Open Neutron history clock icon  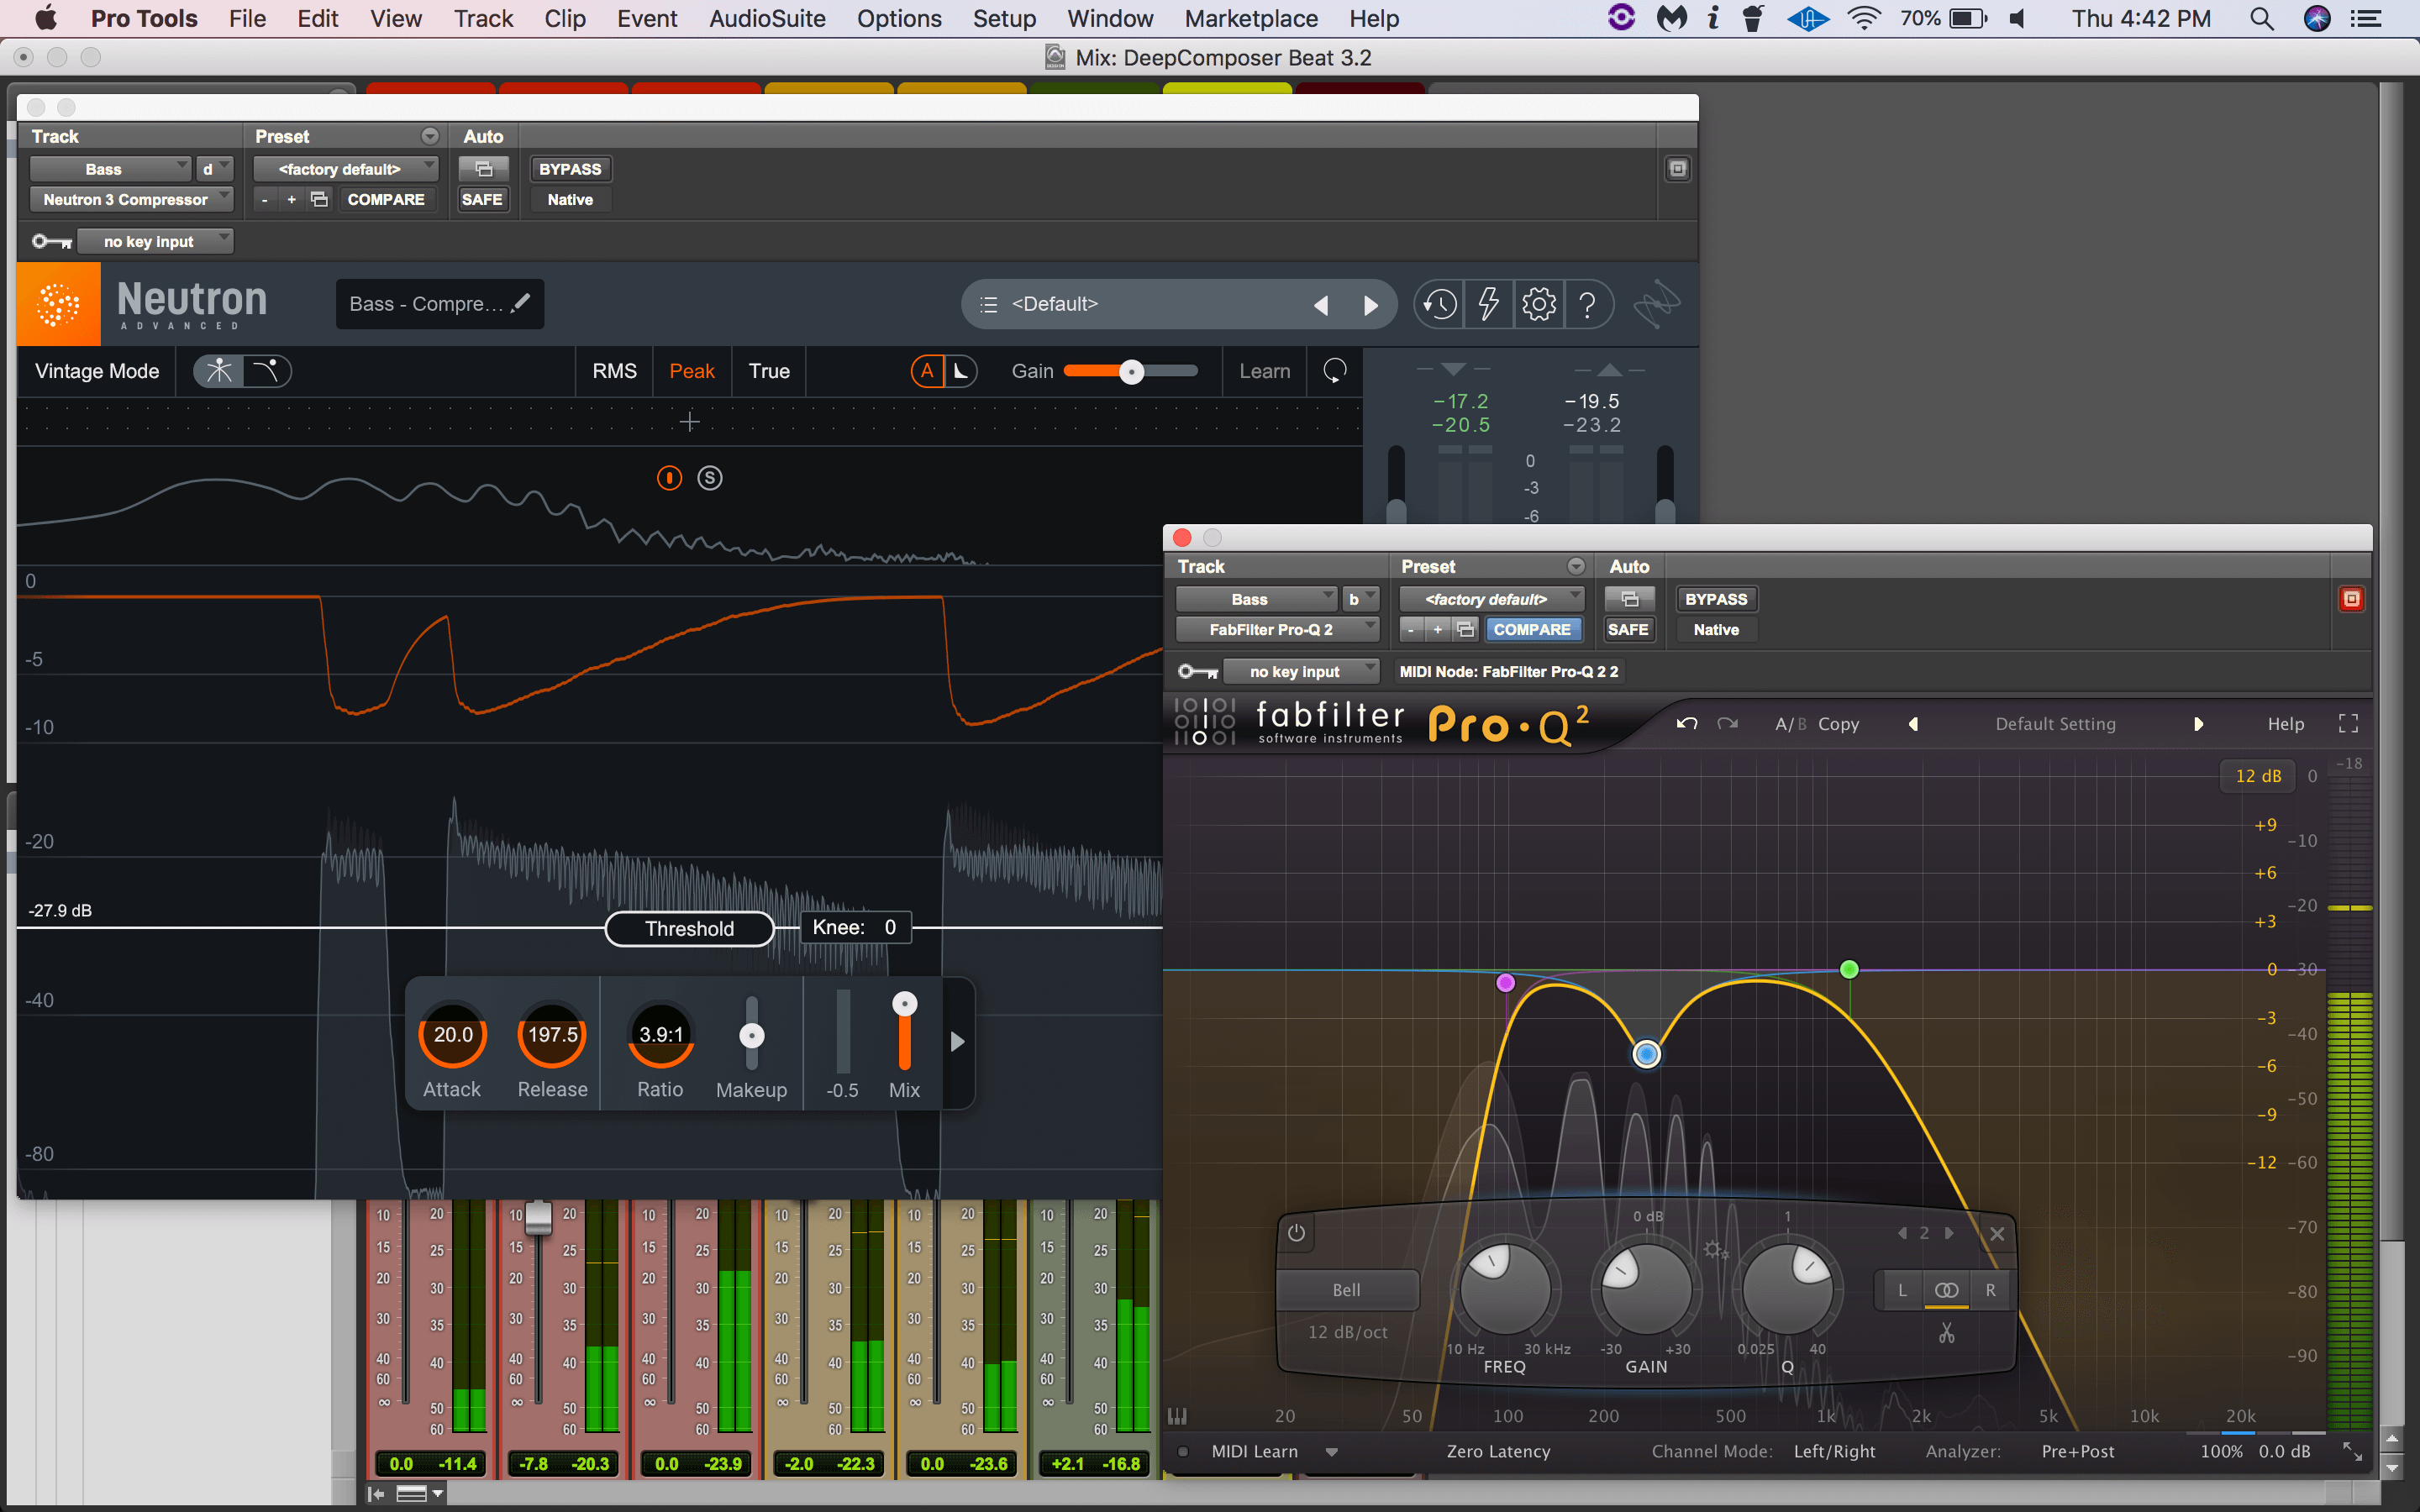tap(1440, 304)
